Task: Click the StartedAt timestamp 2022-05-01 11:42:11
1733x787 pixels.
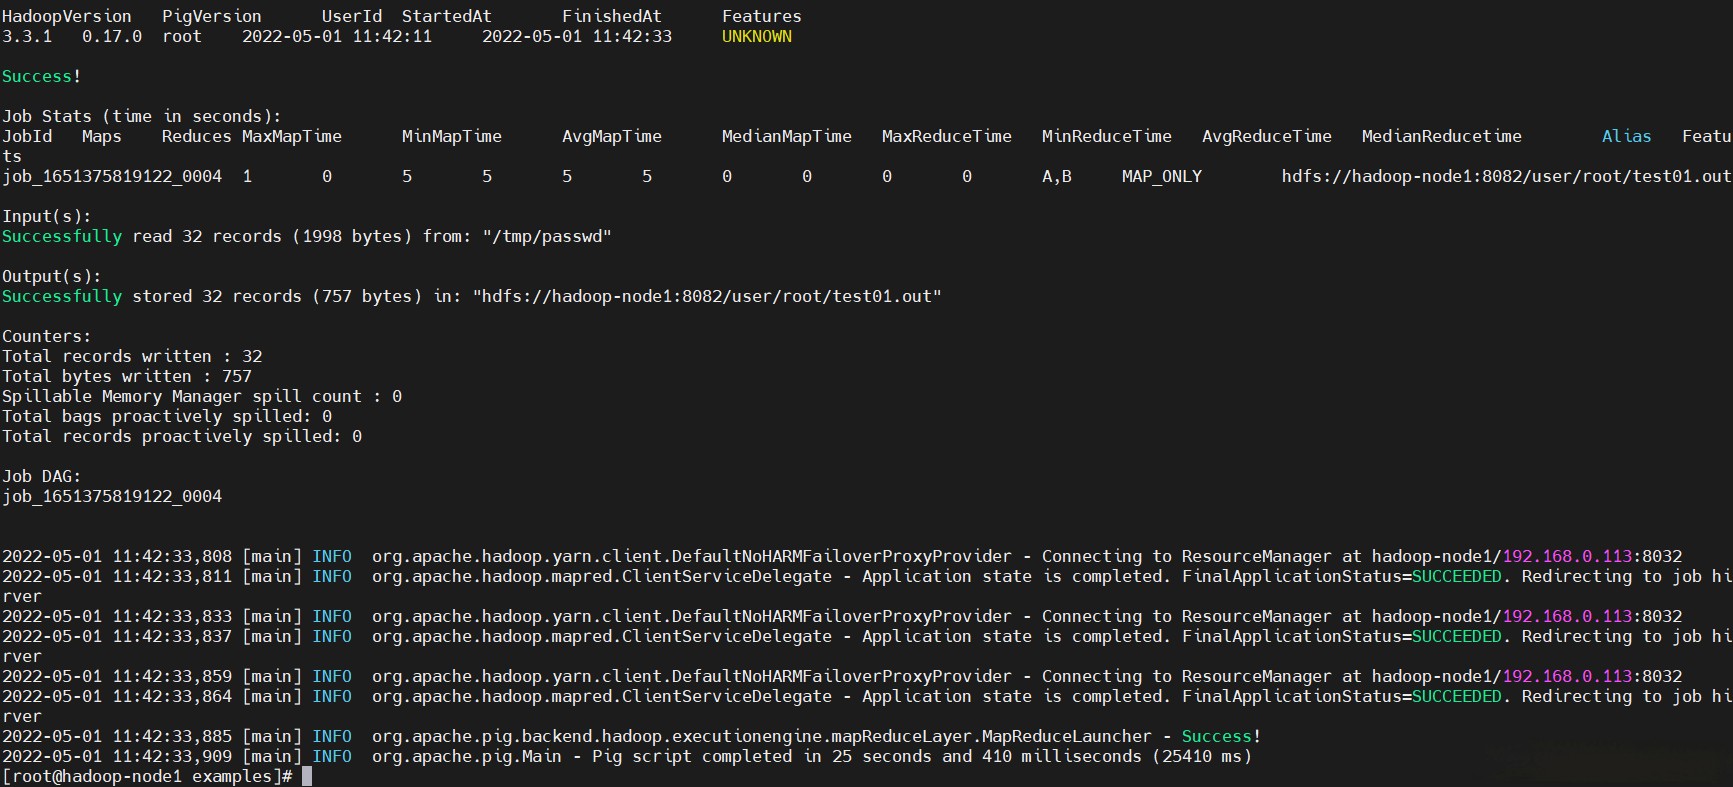Action: (x=336, y=37)
